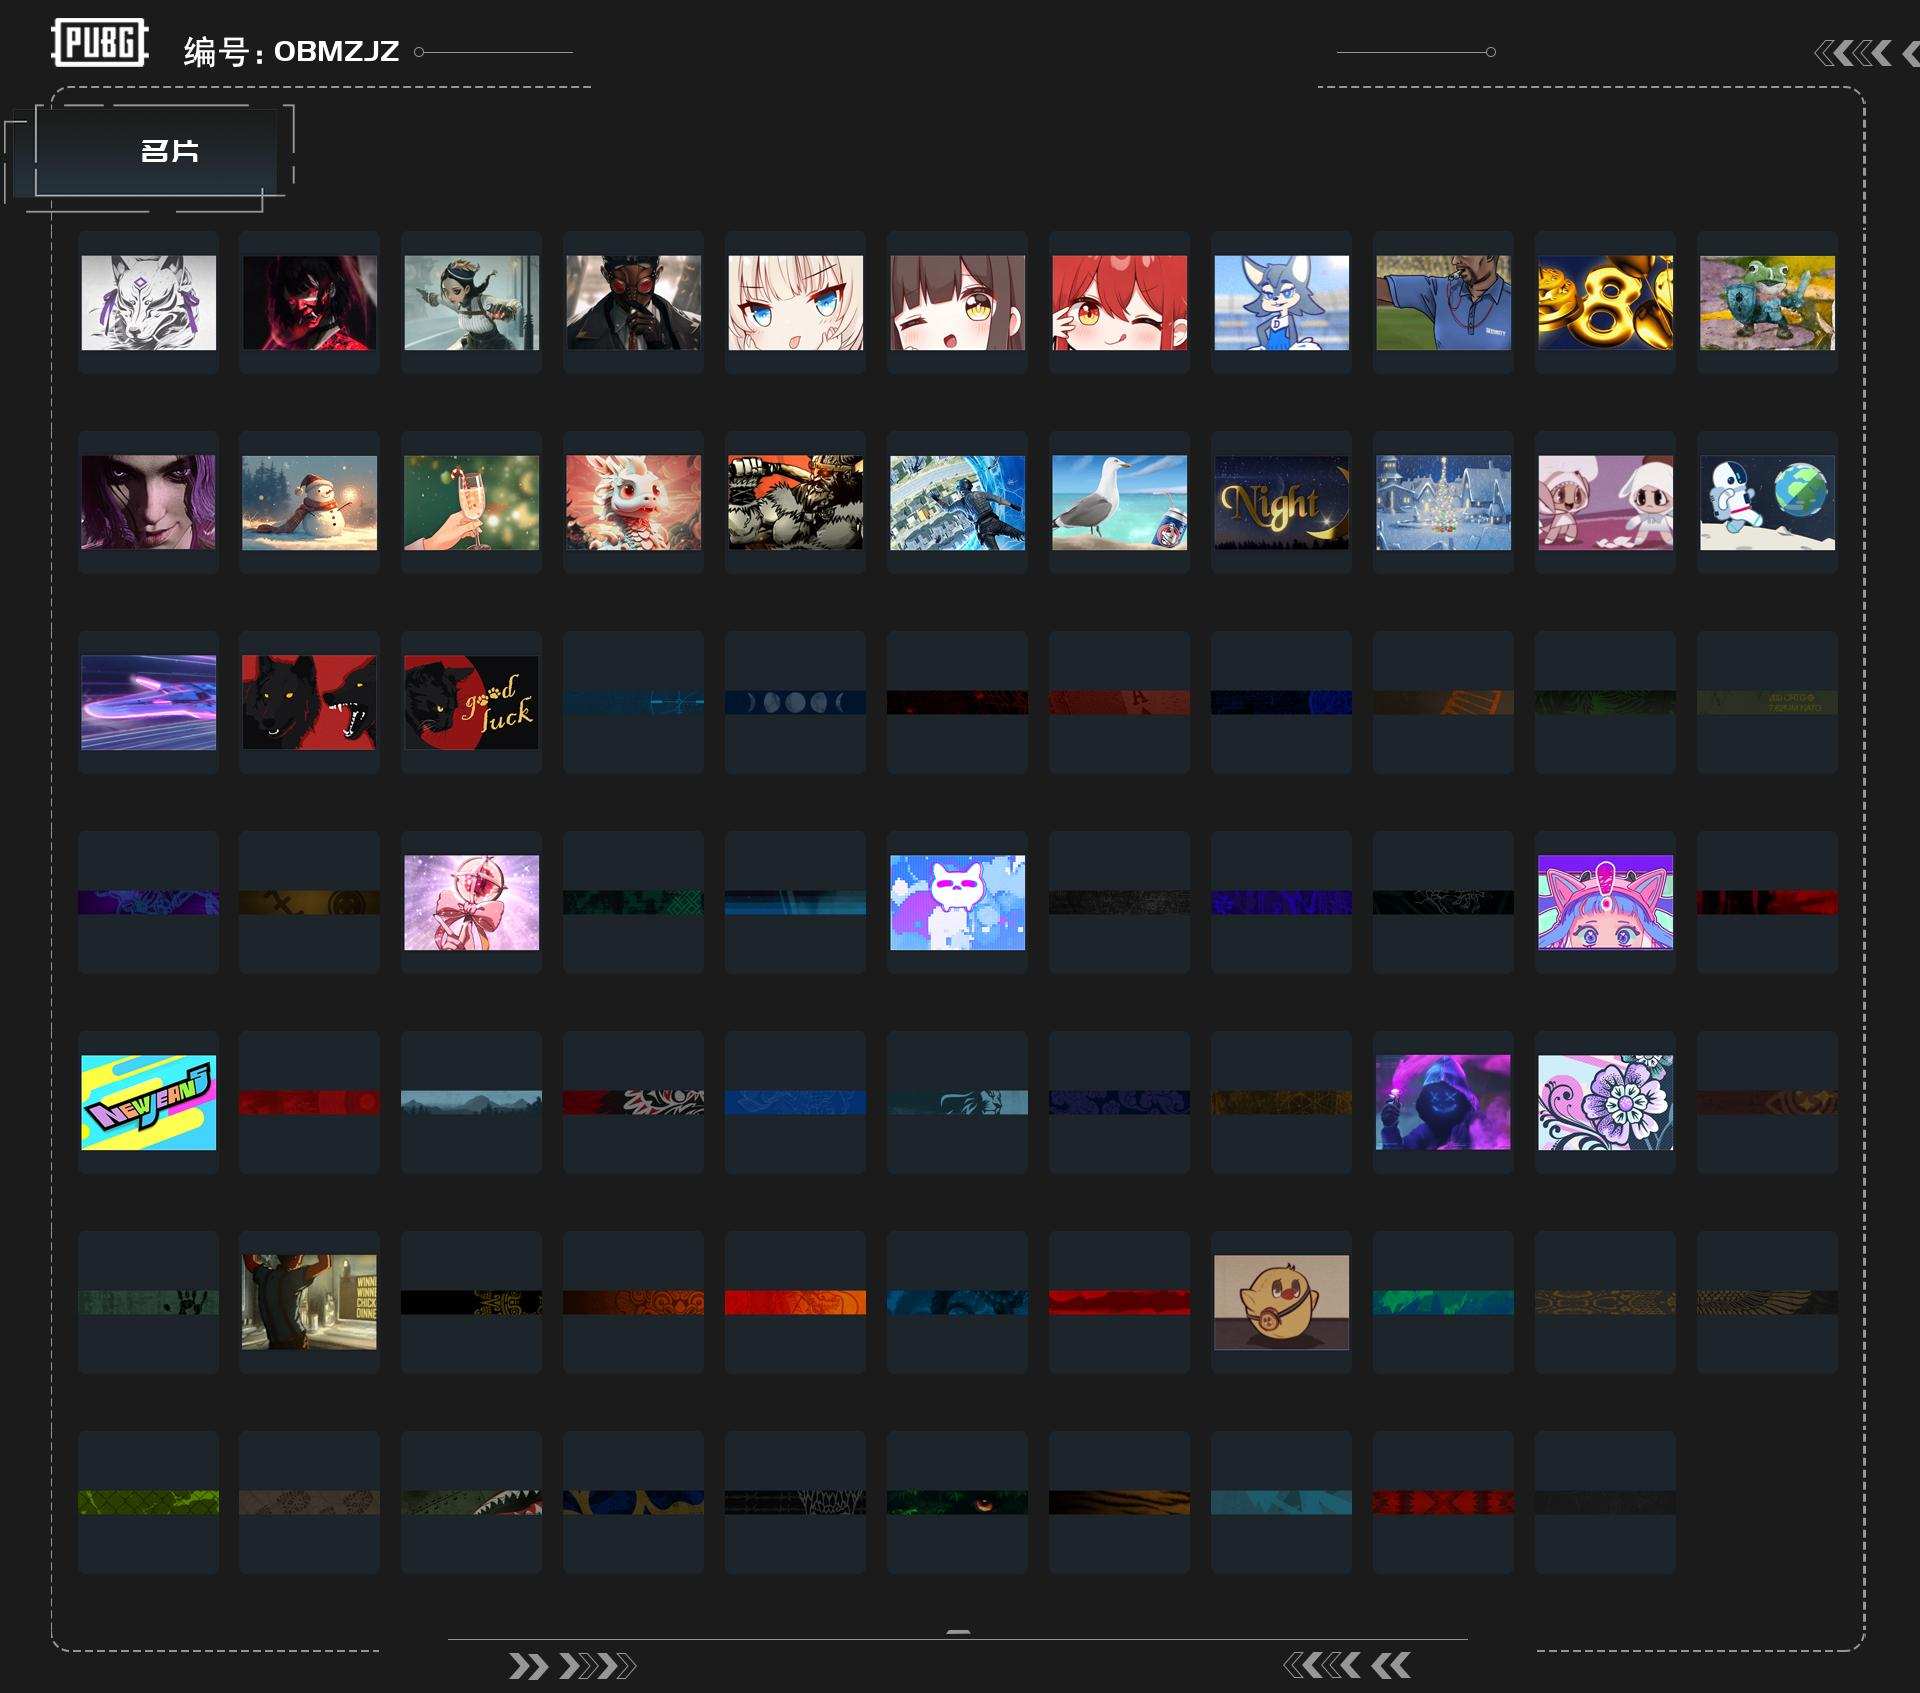
Task: Pick the tiger stripe banner strip
Action: pyautogui.click(x=1120, y=1502)
